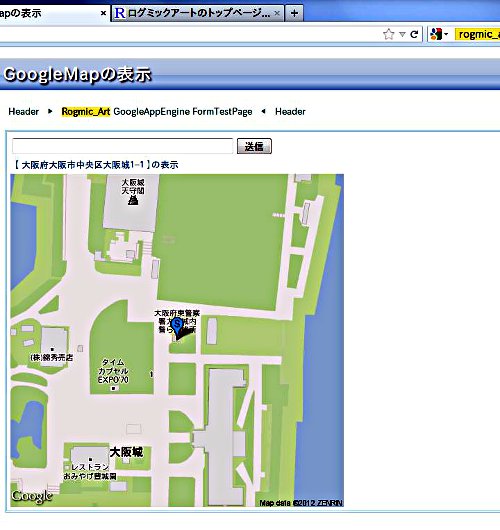Image resolution: width=500 pixels, height=530 pixels.
Task: Click the GoogleMapの表示 page heading
Action: tap(77, 74)
